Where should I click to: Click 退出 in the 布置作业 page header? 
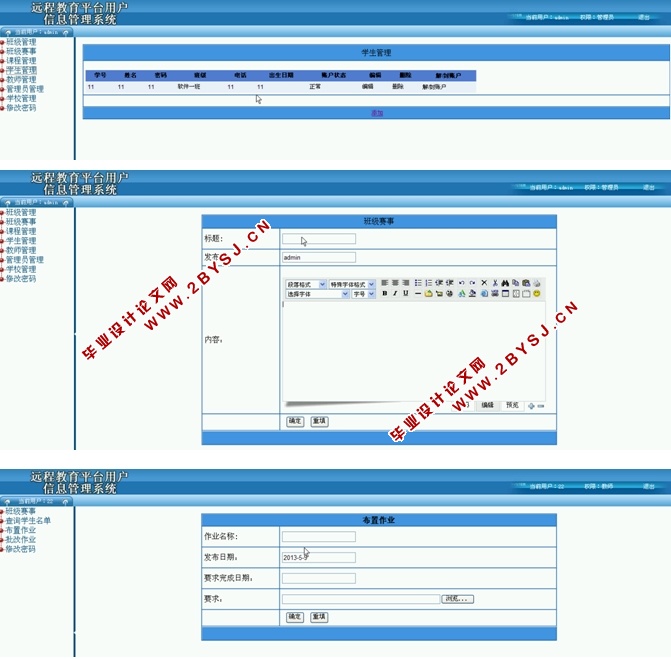649,487
